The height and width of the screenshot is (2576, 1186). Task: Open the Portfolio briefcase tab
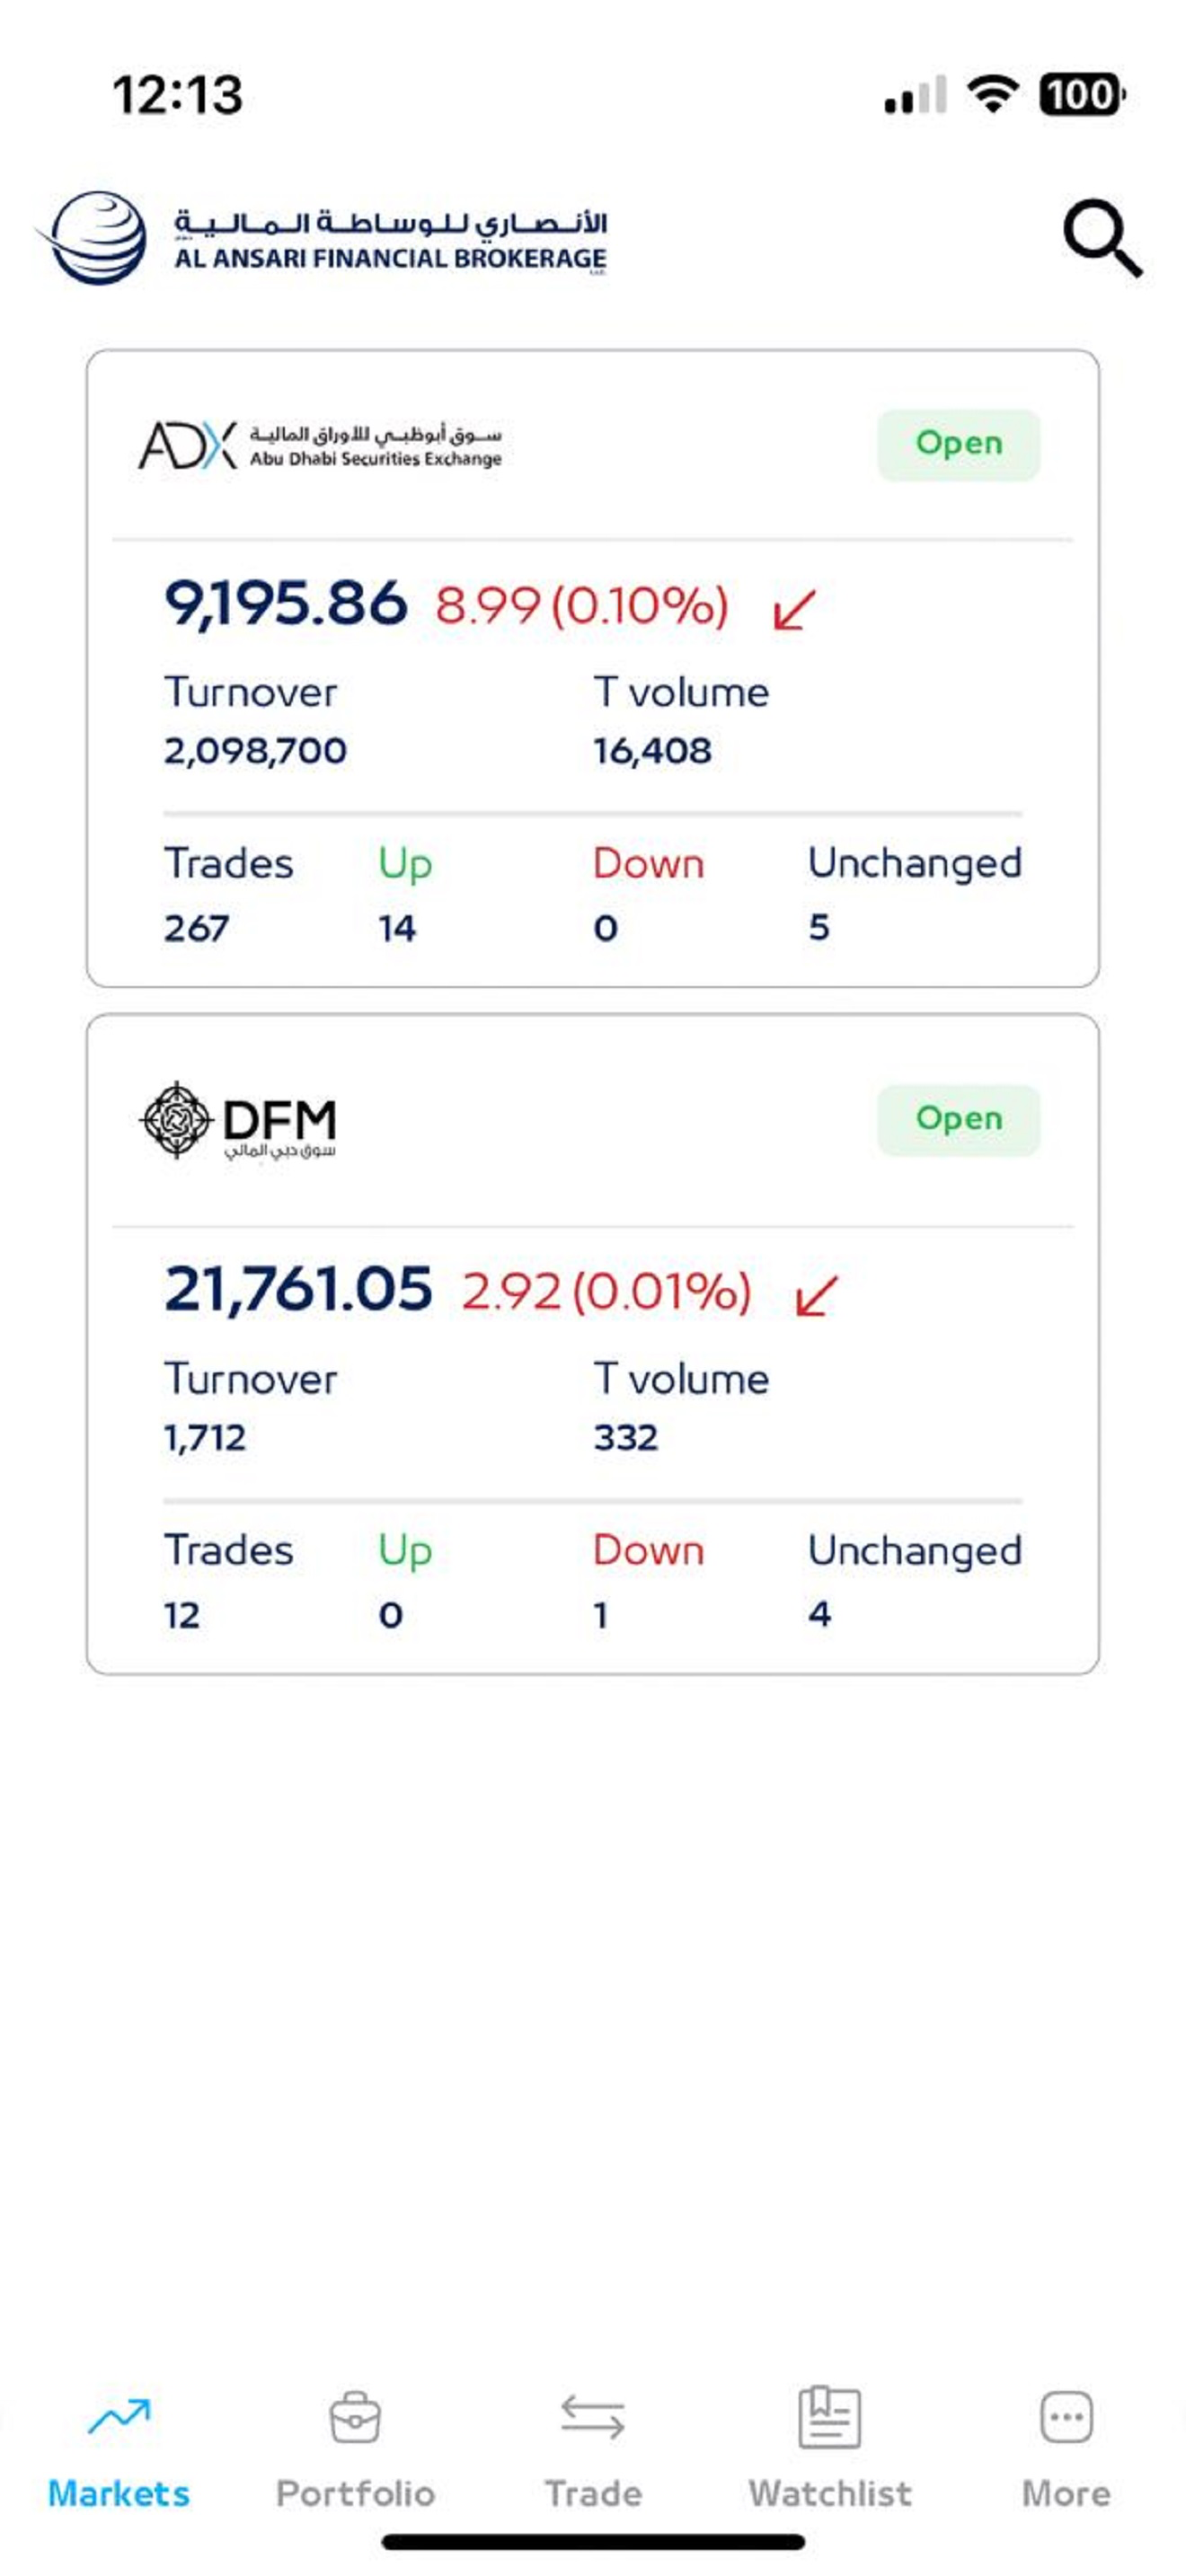(355, 2450)
